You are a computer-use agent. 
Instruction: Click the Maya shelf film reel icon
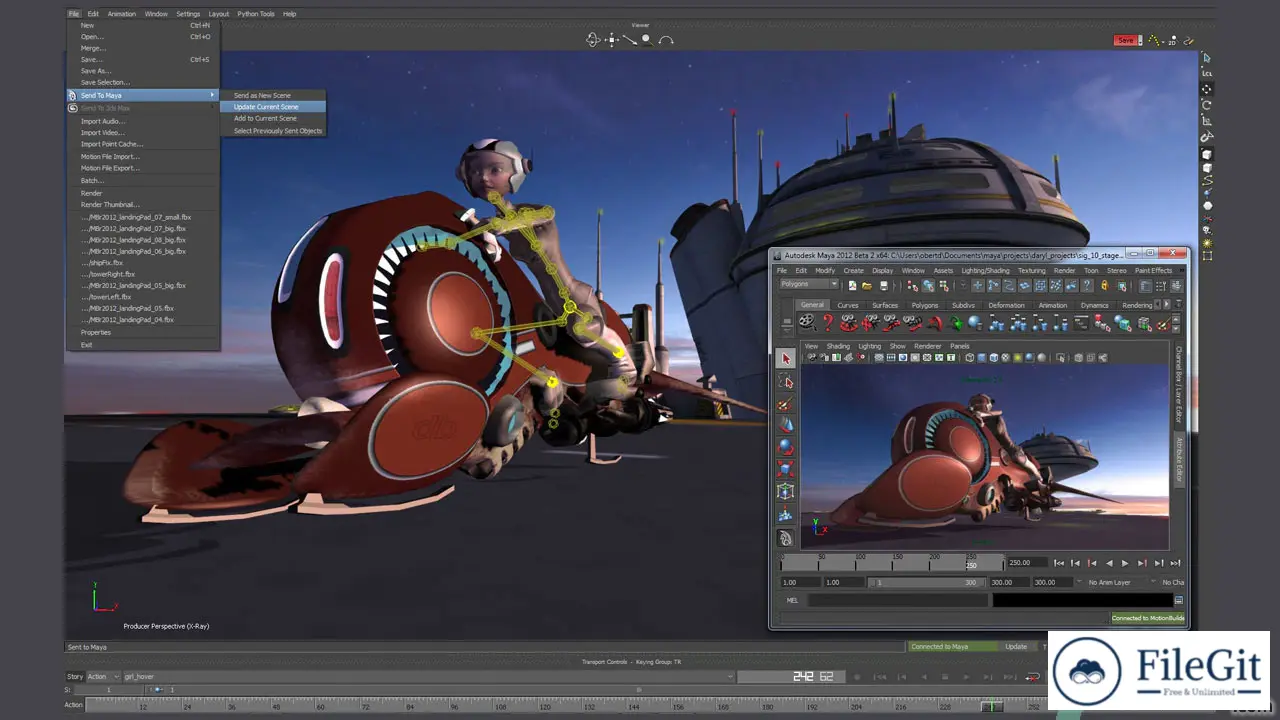[807, 322]
